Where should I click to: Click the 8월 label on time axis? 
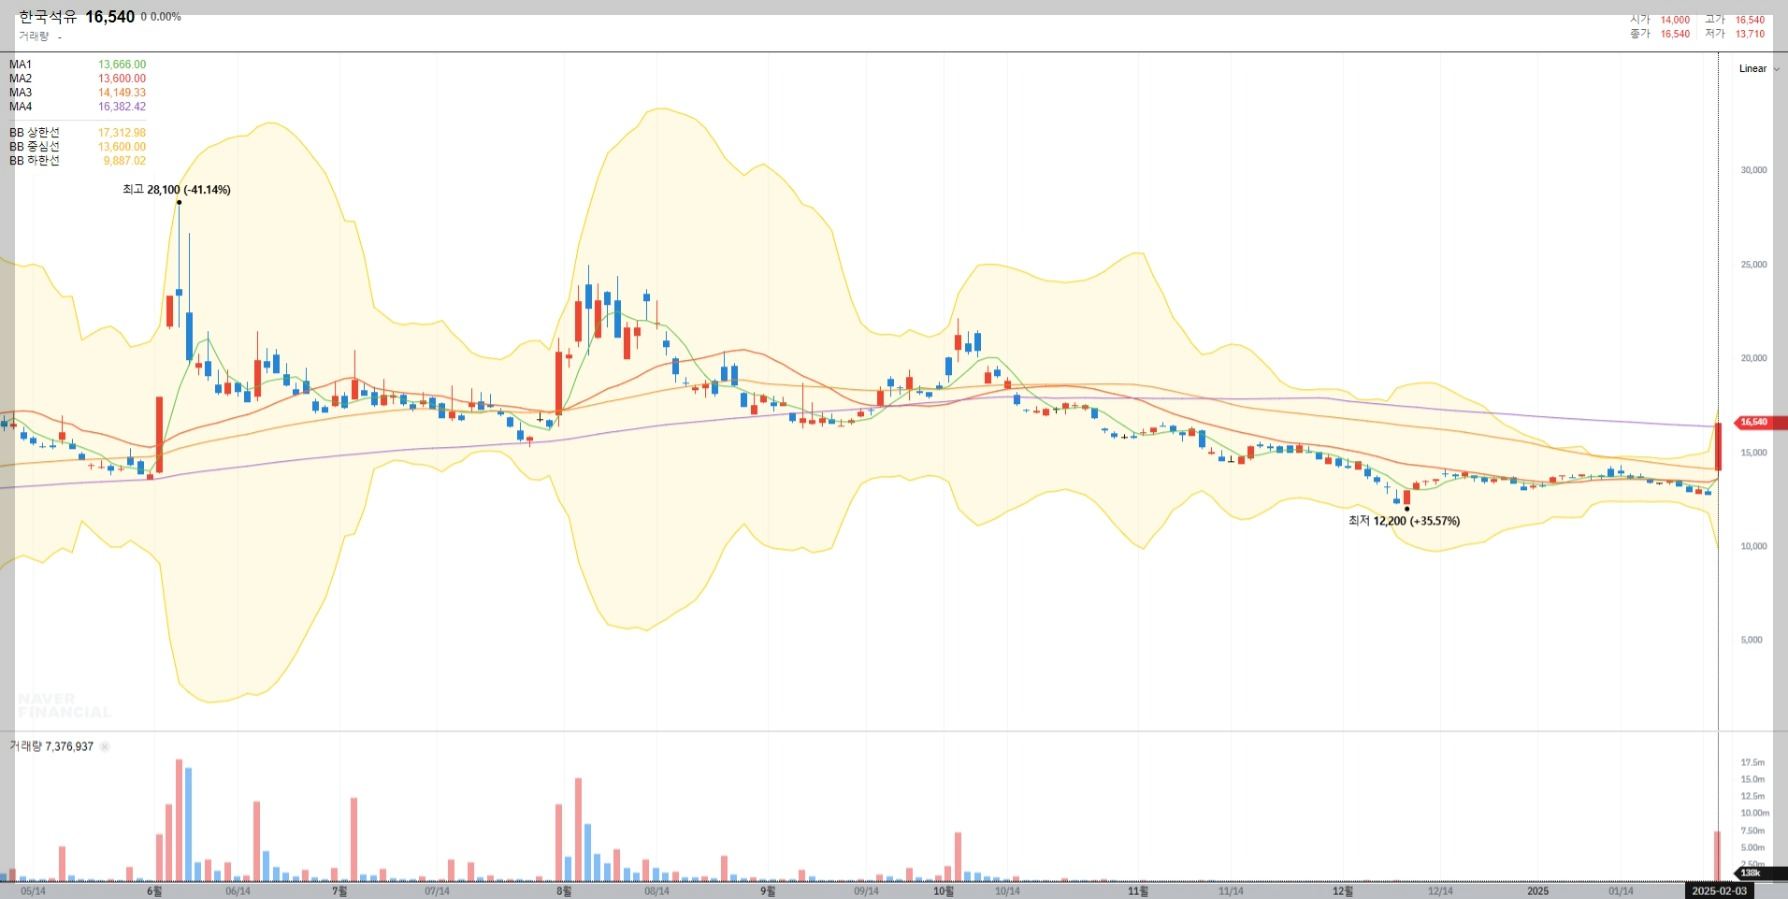pyautogui.click(x=564, y=891)
